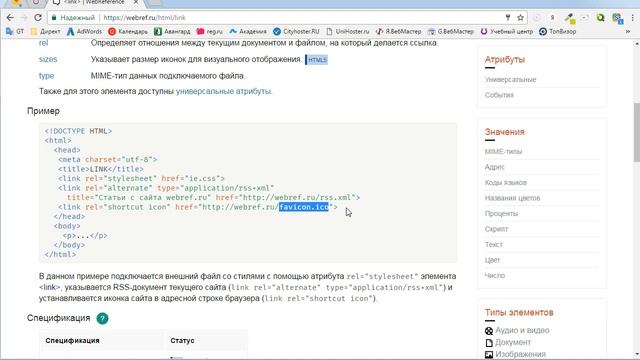Click the green Q extension icon
The image size is (640, 360).
600,18
